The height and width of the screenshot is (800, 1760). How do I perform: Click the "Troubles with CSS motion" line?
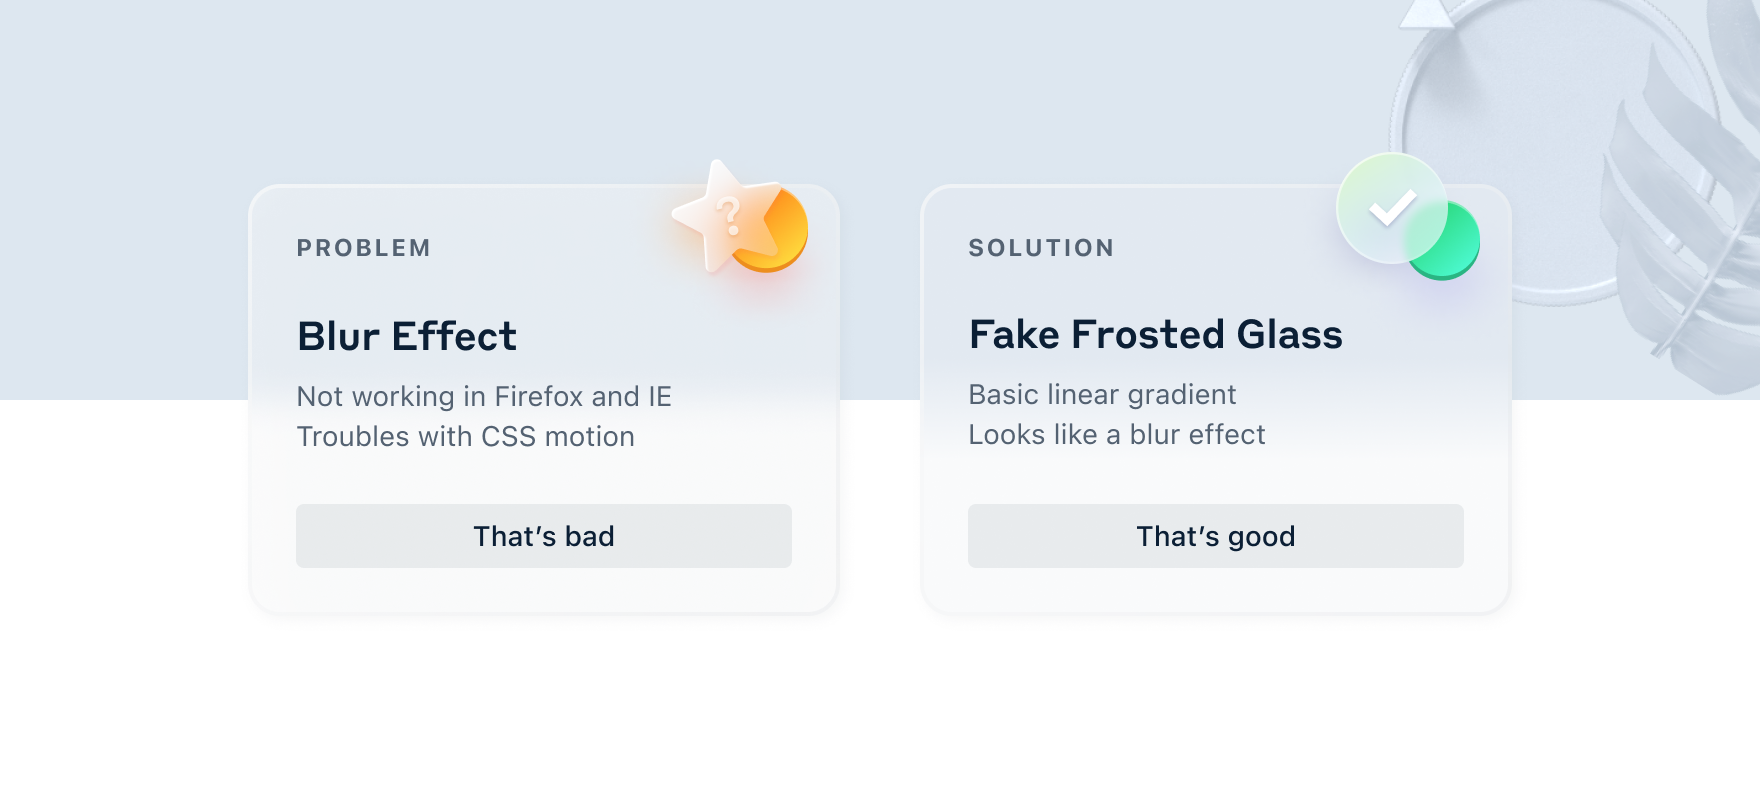coord(465,437)
